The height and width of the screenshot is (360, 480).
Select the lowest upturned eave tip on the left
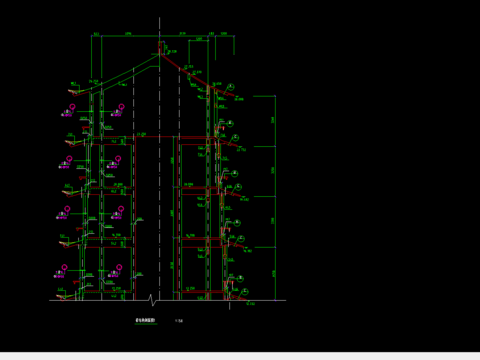pos(61,297)
